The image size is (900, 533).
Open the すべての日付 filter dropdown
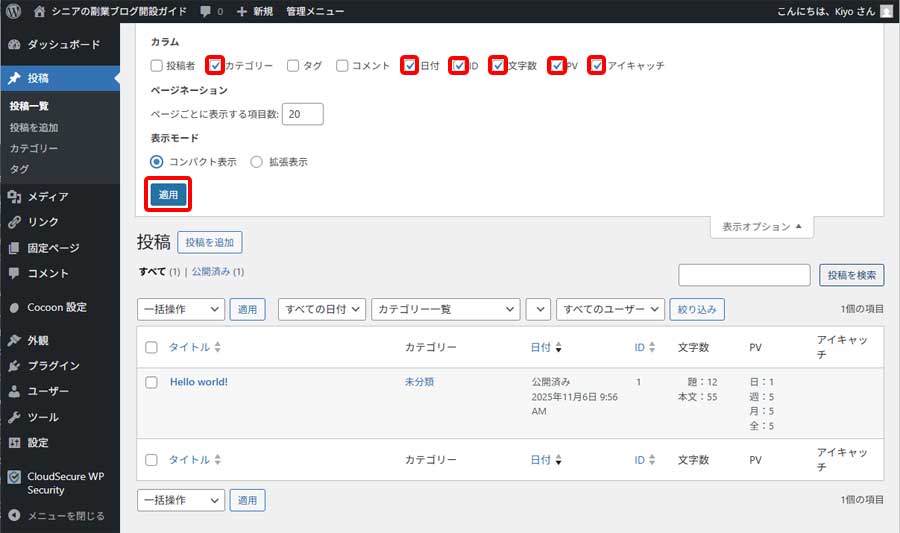pos(322,309)
